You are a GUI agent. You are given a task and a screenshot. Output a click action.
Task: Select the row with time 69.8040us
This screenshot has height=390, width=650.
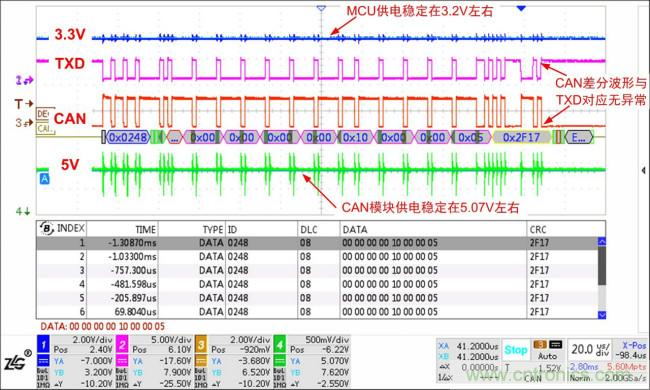[317, 311]
